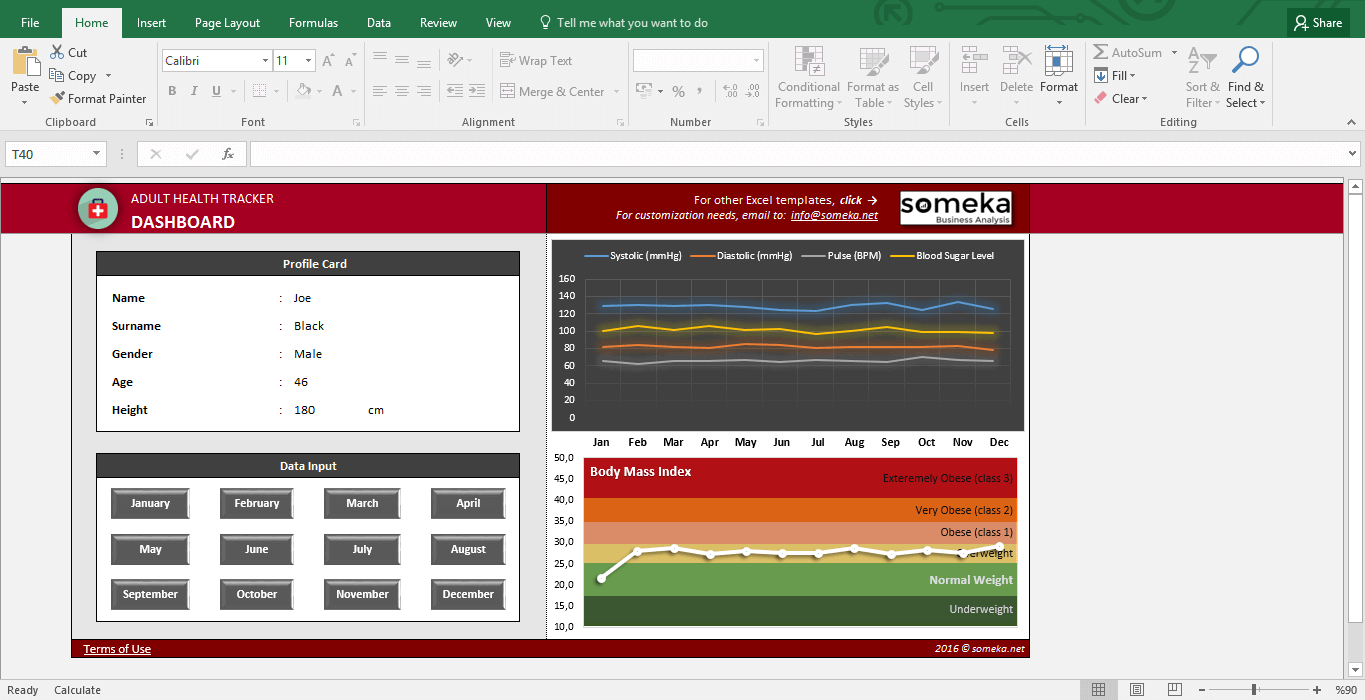The width and height of the screenshot is (1365, 700).
Task: Click the AutoSum sigma icon
Action: click(1101, 53)
